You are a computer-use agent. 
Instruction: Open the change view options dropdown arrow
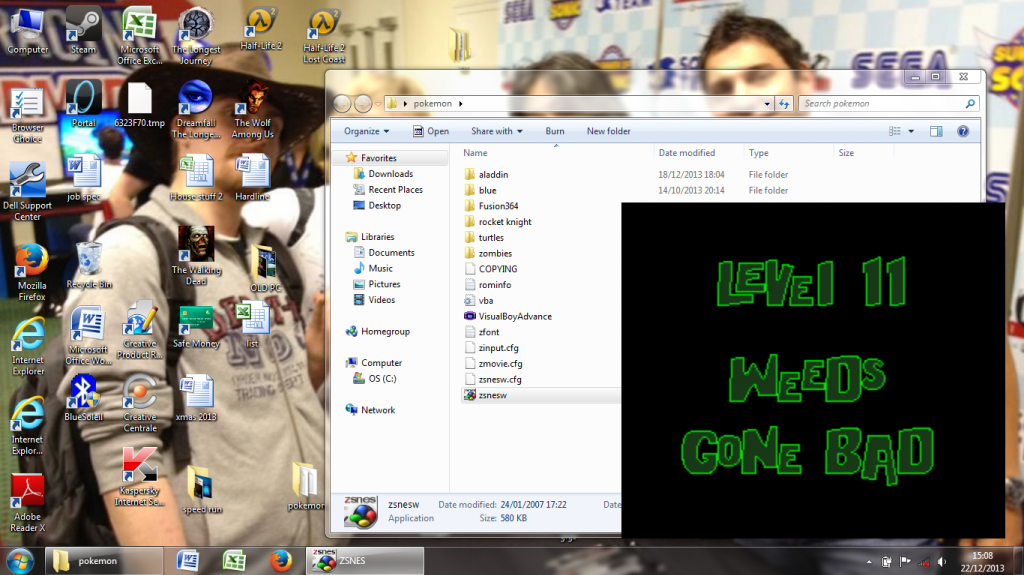coord(911,131)
